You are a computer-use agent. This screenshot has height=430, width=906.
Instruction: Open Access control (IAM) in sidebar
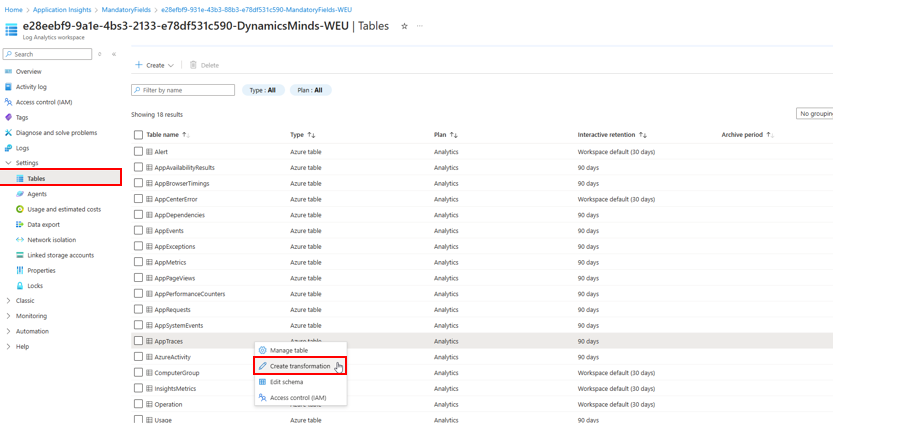[44, 102]
